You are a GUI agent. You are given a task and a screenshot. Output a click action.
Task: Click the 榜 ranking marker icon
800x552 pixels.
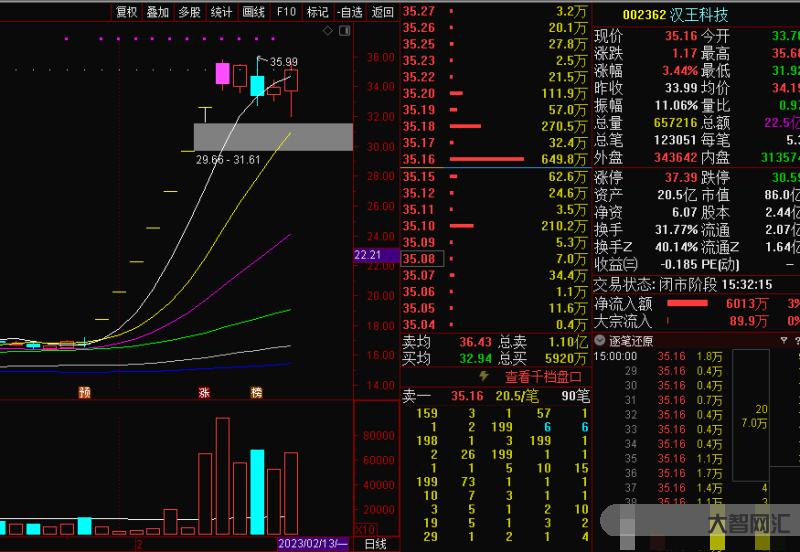(x=256, y=393)
